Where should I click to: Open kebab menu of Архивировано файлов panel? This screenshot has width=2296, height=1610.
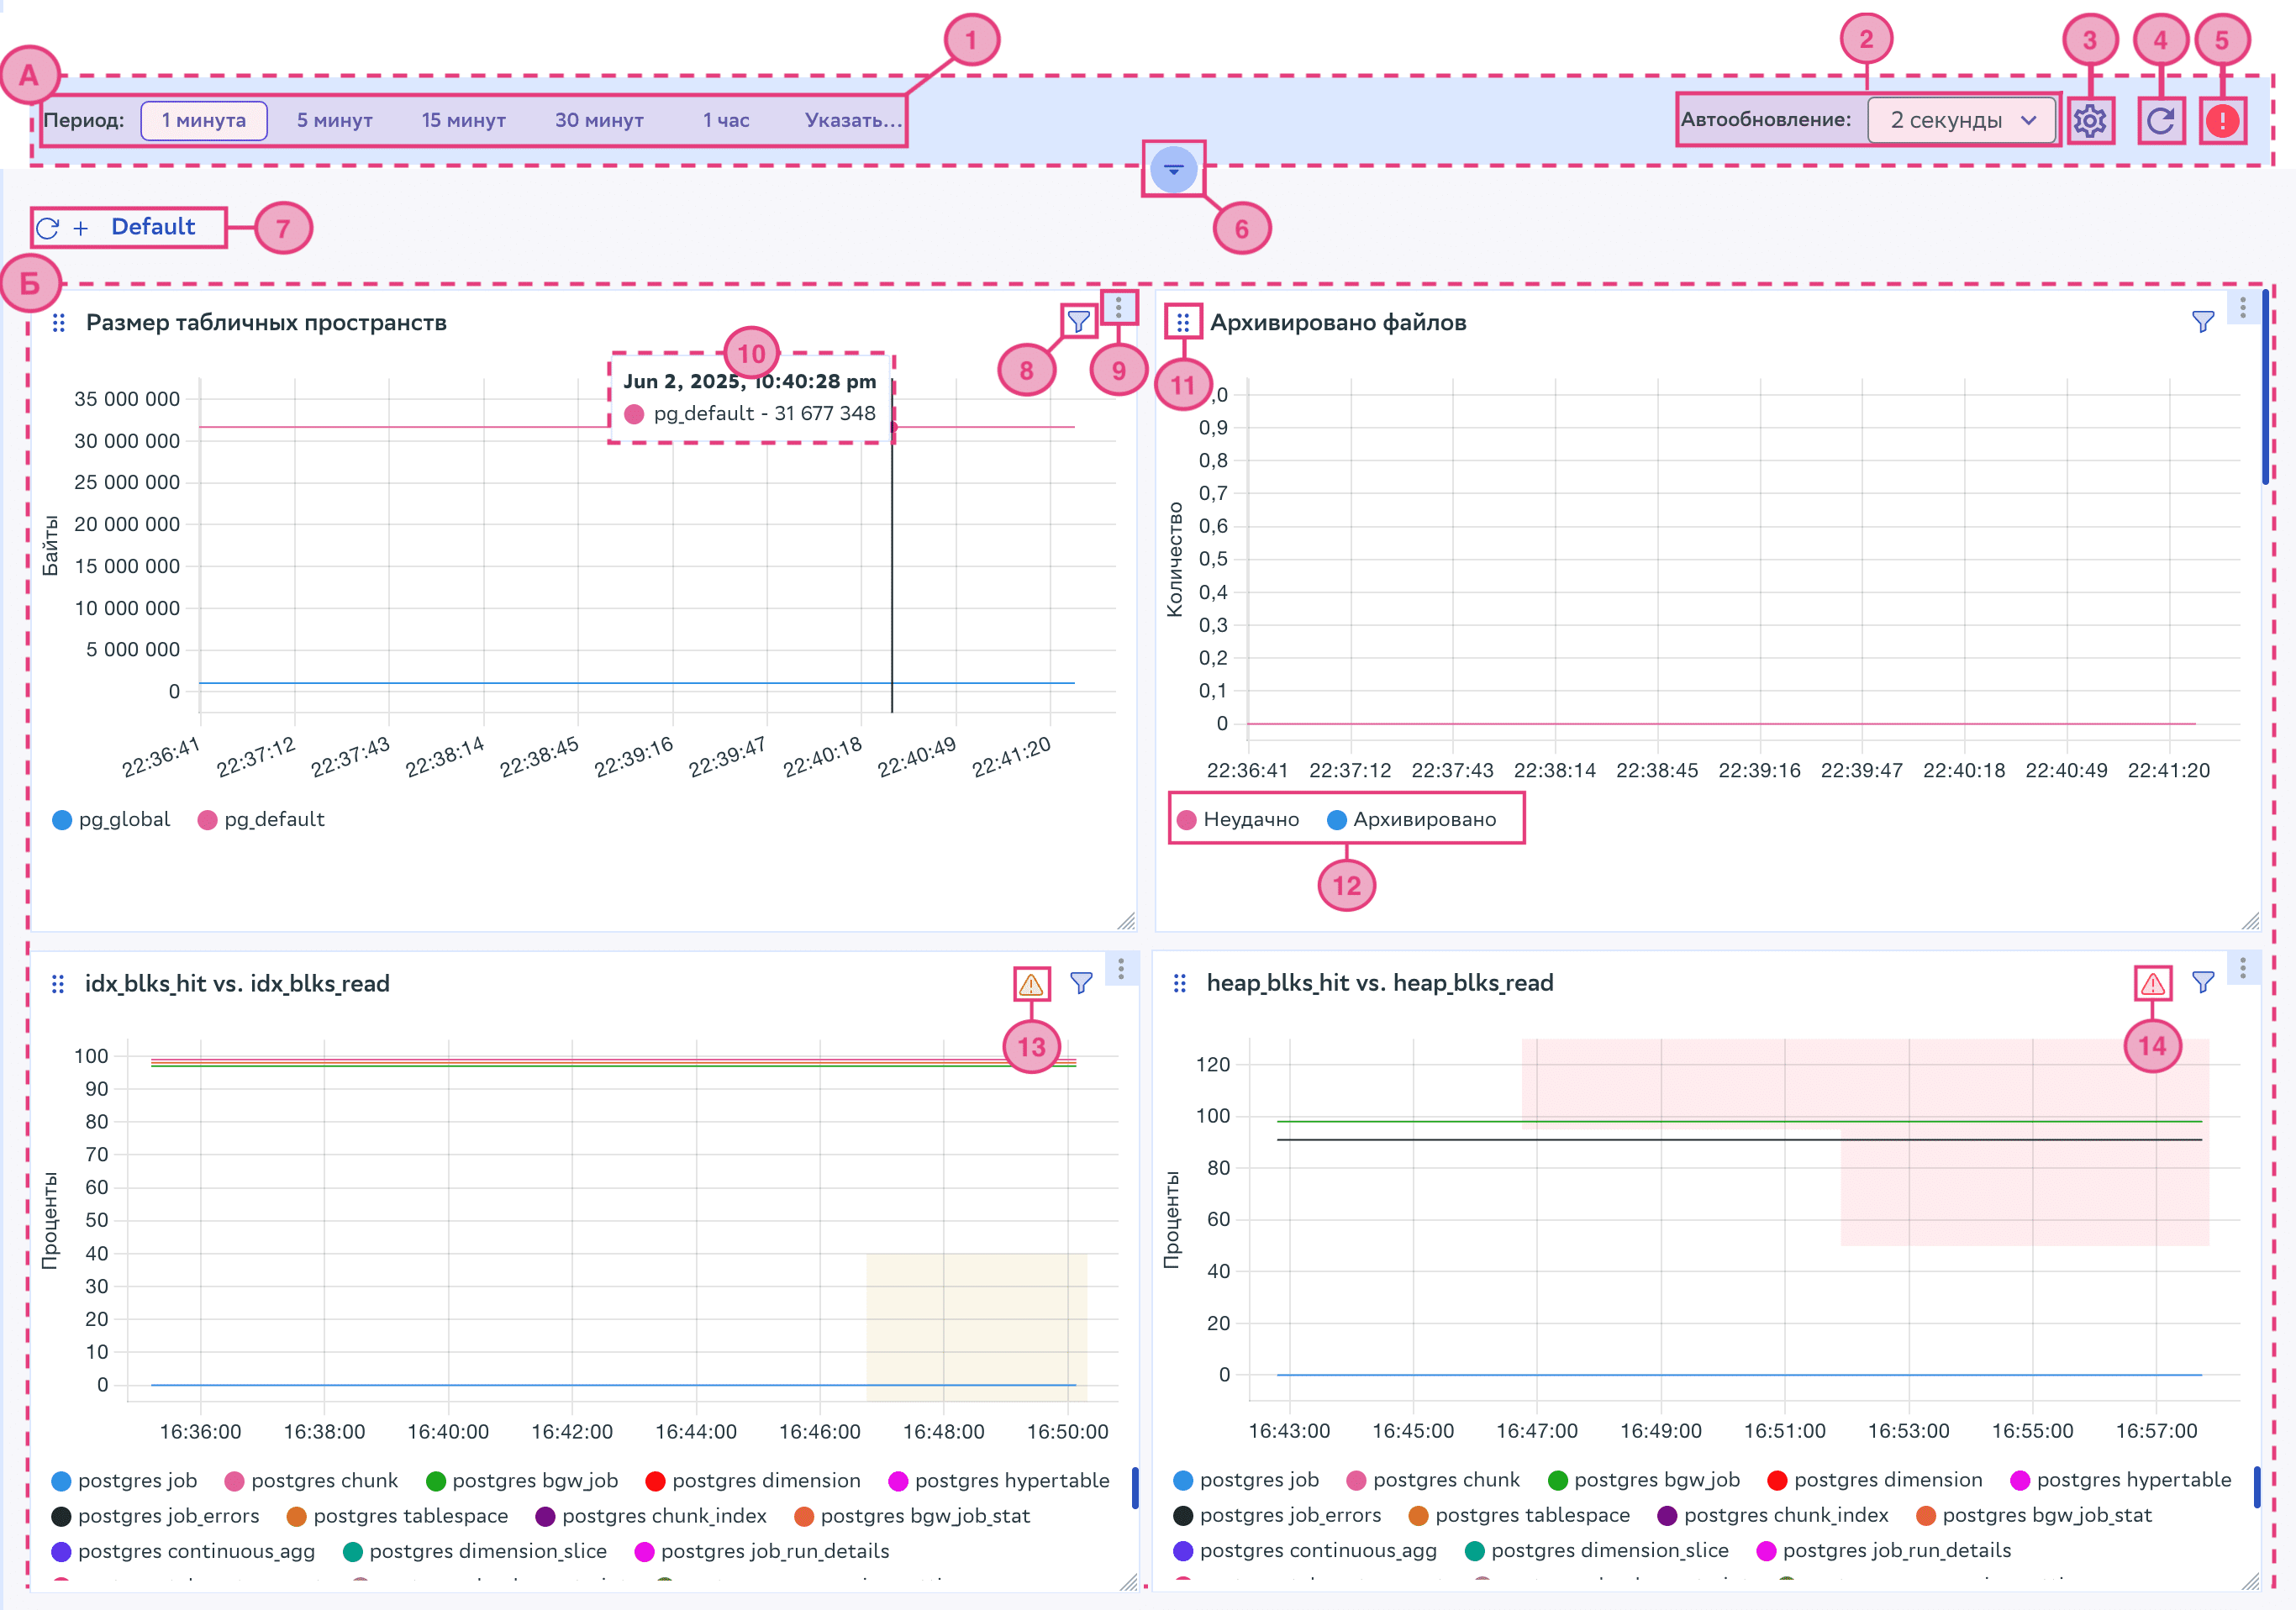click(x=2243, y=307)
